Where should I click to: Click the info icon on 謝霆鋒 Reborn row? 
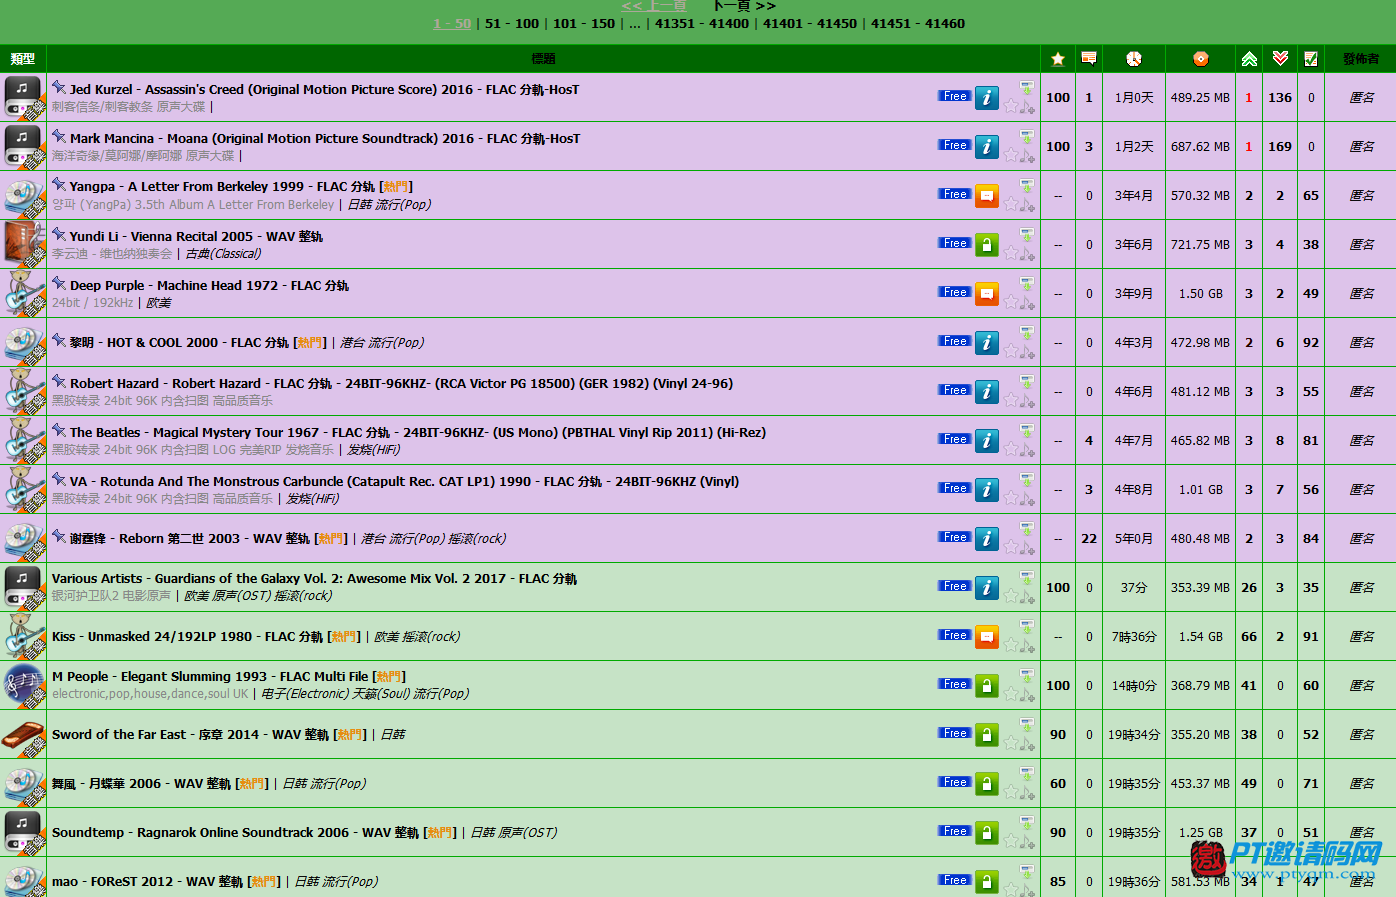(987, 538)
